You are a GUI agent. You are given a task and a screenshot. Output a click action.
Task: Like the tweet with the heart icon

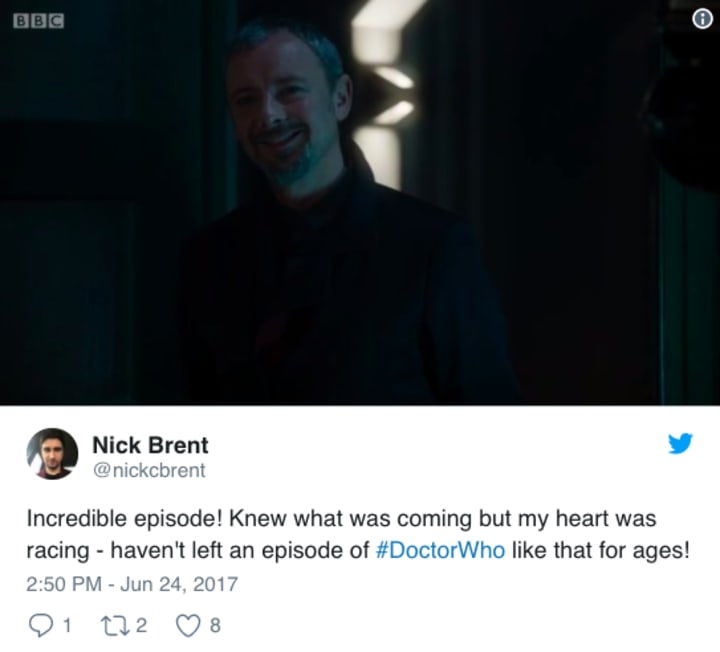188,625
